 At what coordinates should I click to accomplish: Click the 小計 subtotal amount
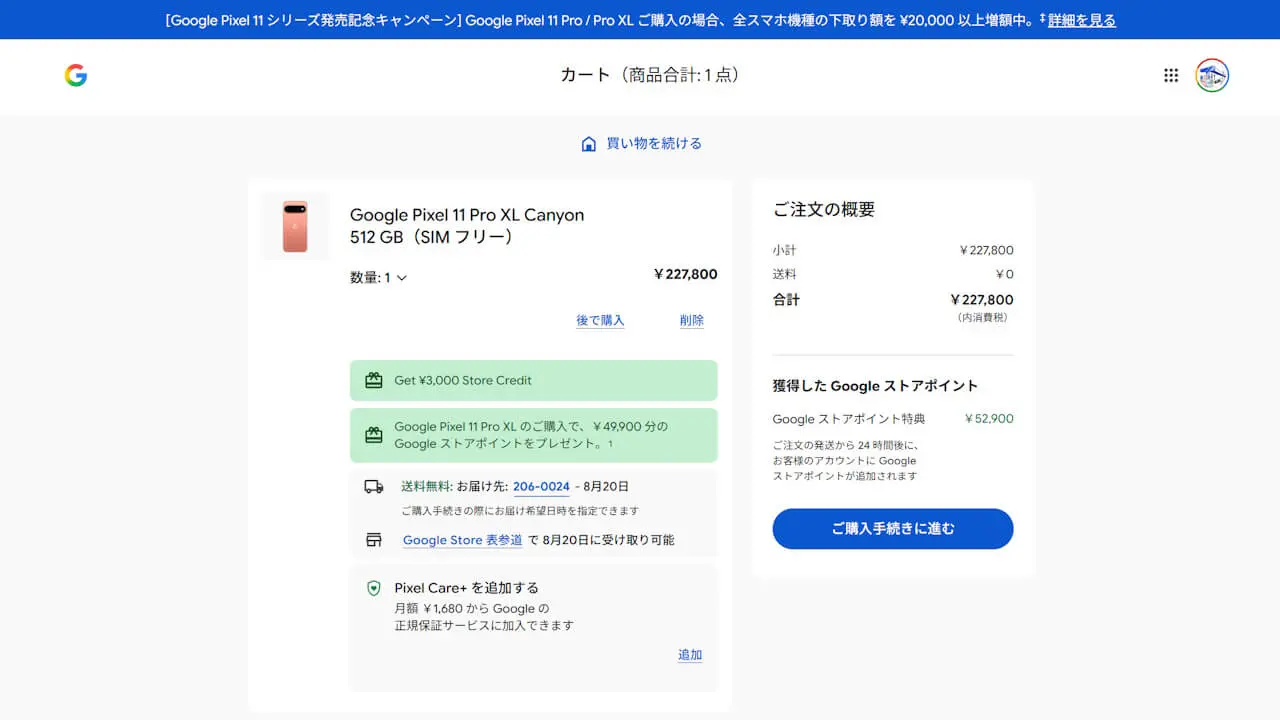(986, 251)
